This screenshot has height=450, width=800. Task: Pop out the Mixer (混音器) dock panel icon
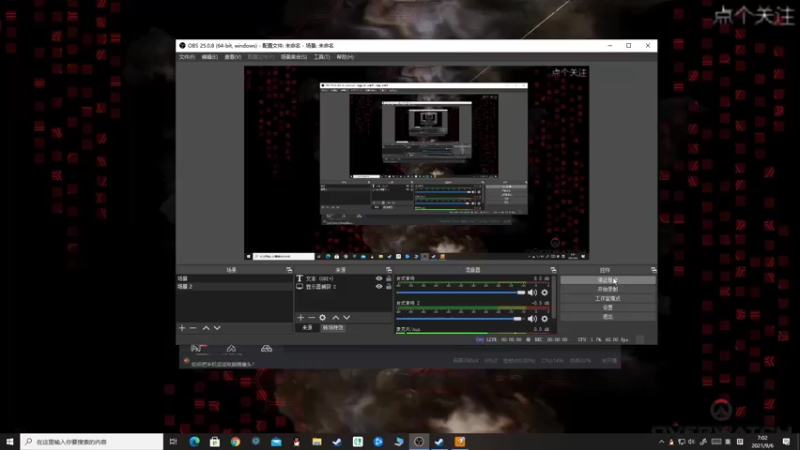tap(553, 270)
